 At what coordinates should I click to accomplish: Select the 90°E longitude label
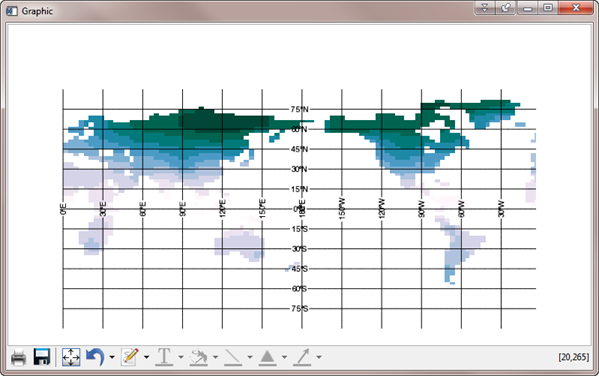183,209
